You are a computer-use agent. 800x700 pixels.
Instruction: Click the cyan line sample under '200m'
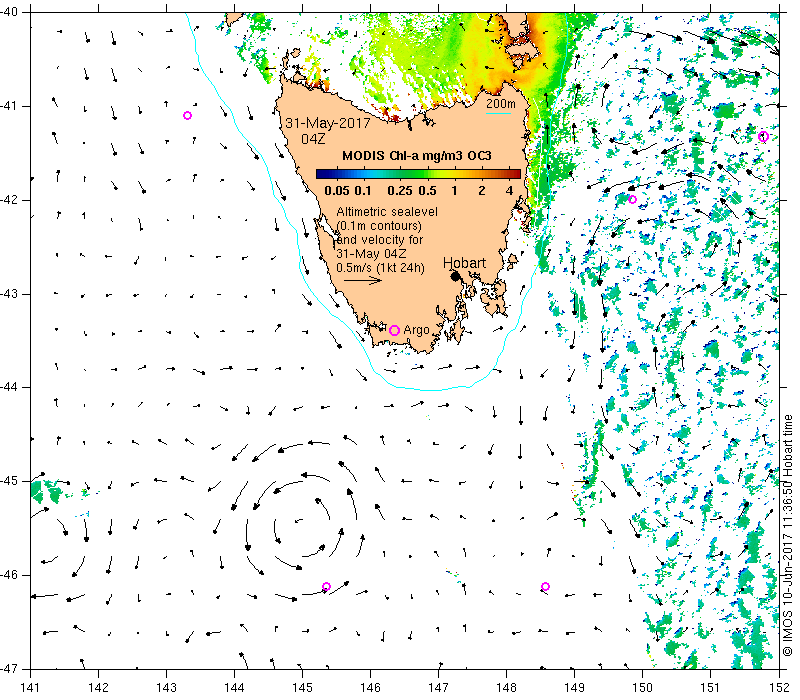pyautogui.click(x=498, y=113)
